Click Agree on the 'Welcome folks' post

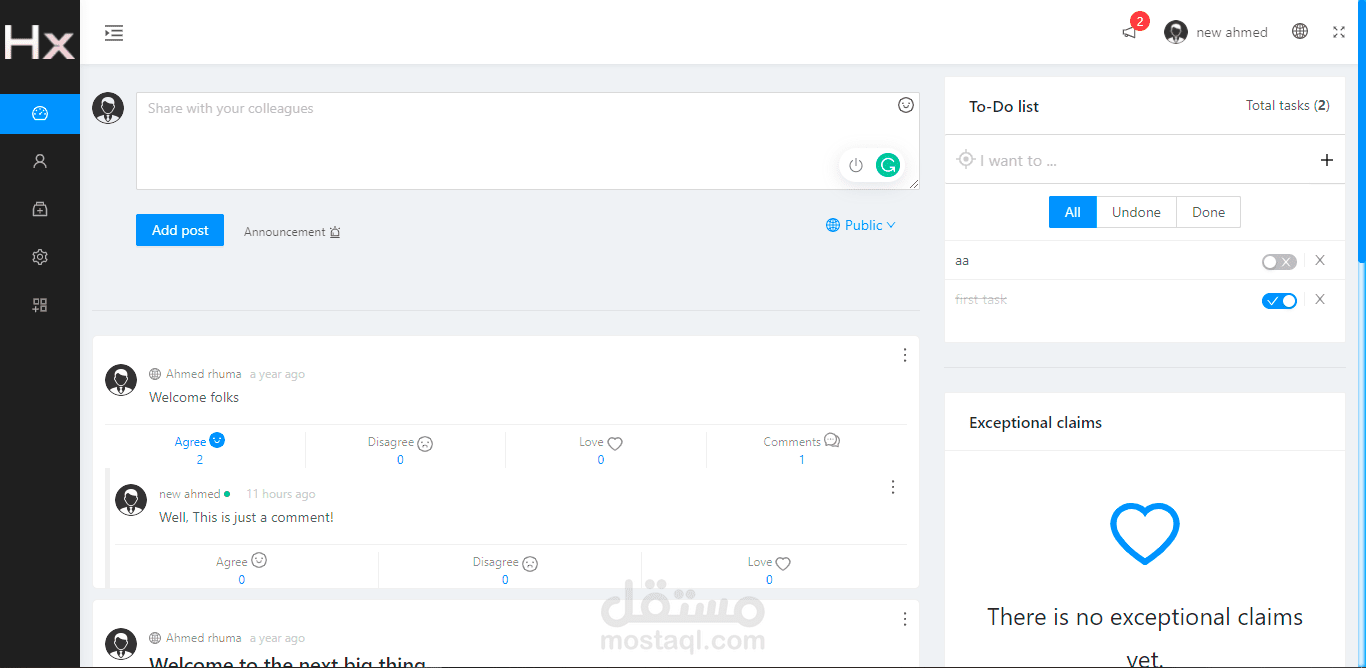click(x=200, y=441)
